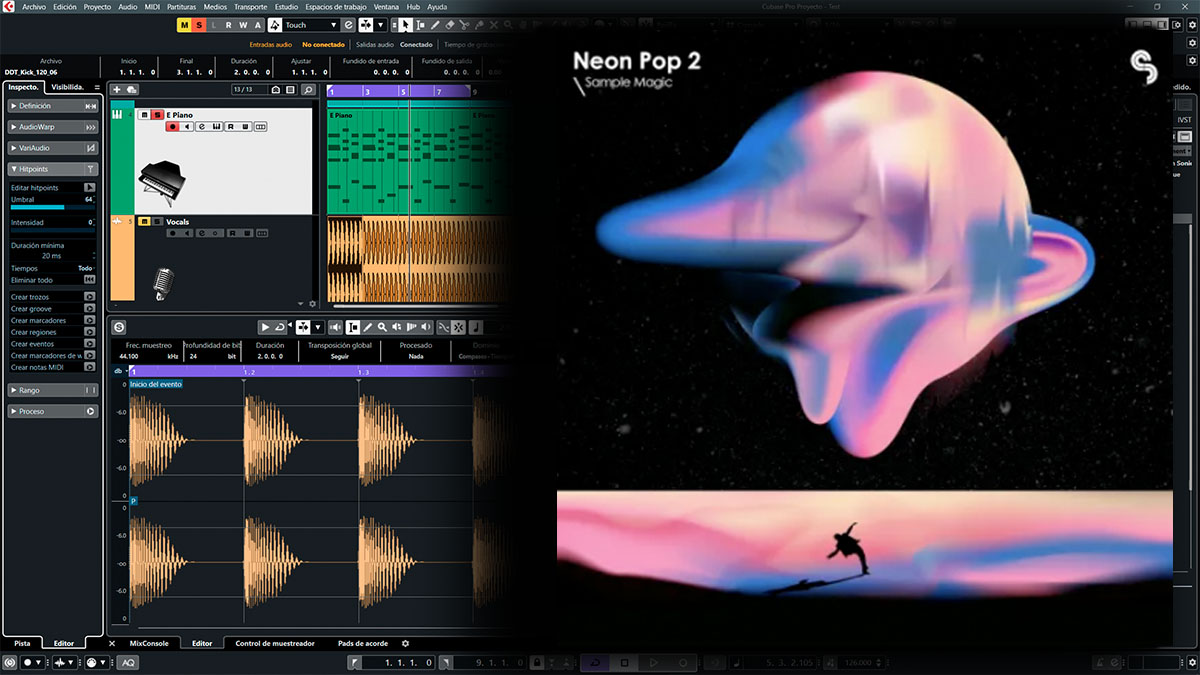Solo the E Piano track
Viewport: 1200px width, 675px height.
[x=158, y=115]
